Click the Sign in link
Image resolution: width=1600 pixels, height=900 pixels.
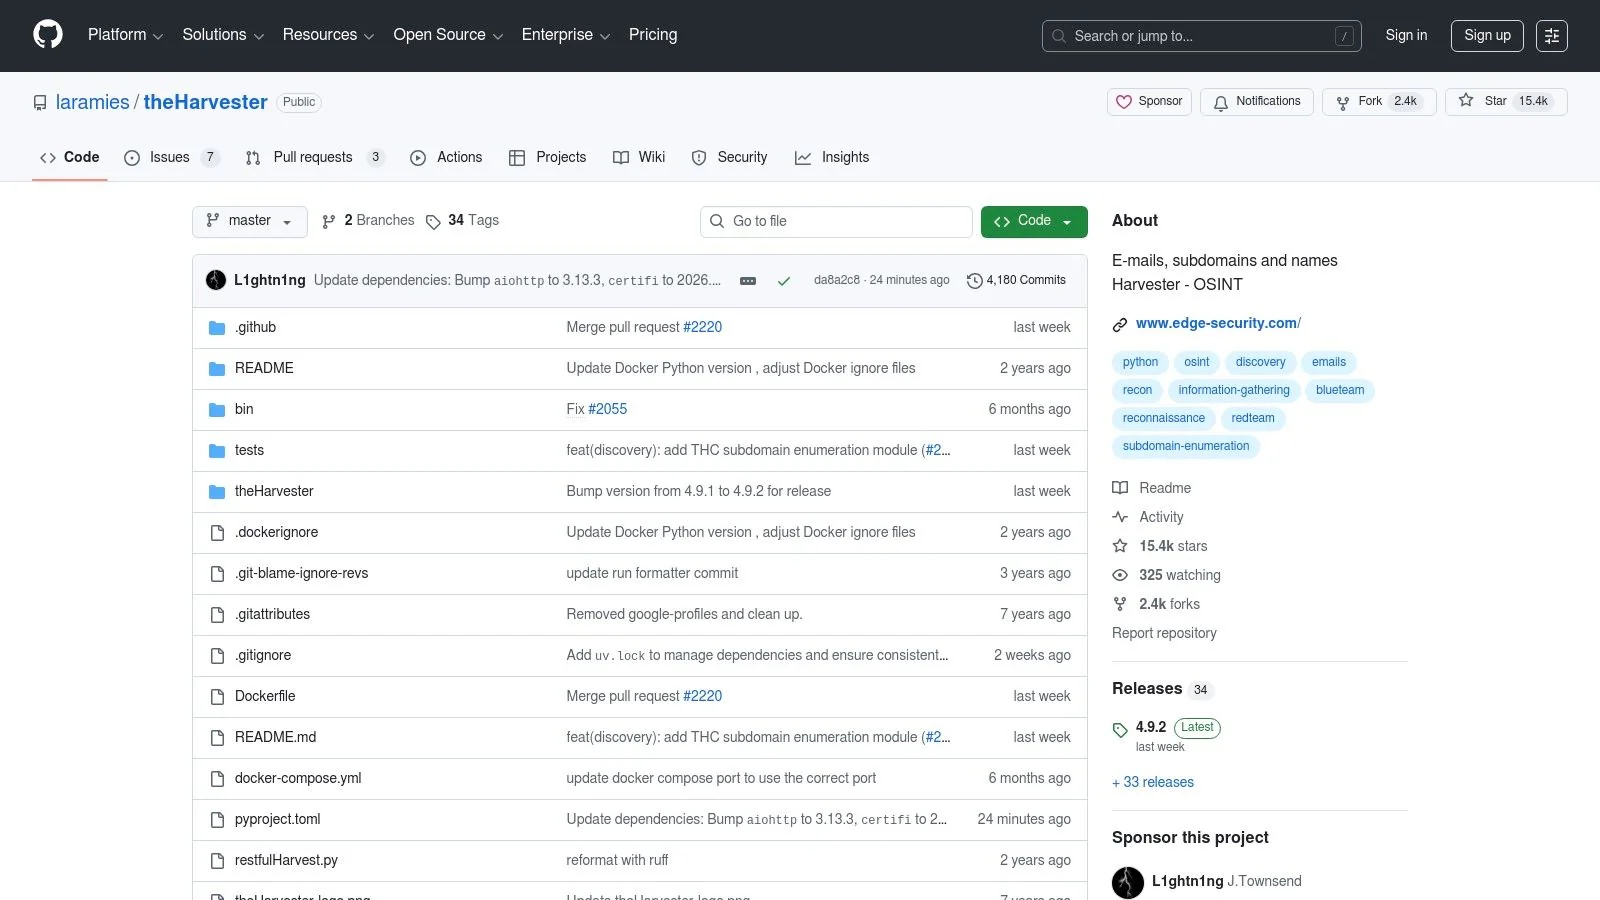coord(1406,36)
